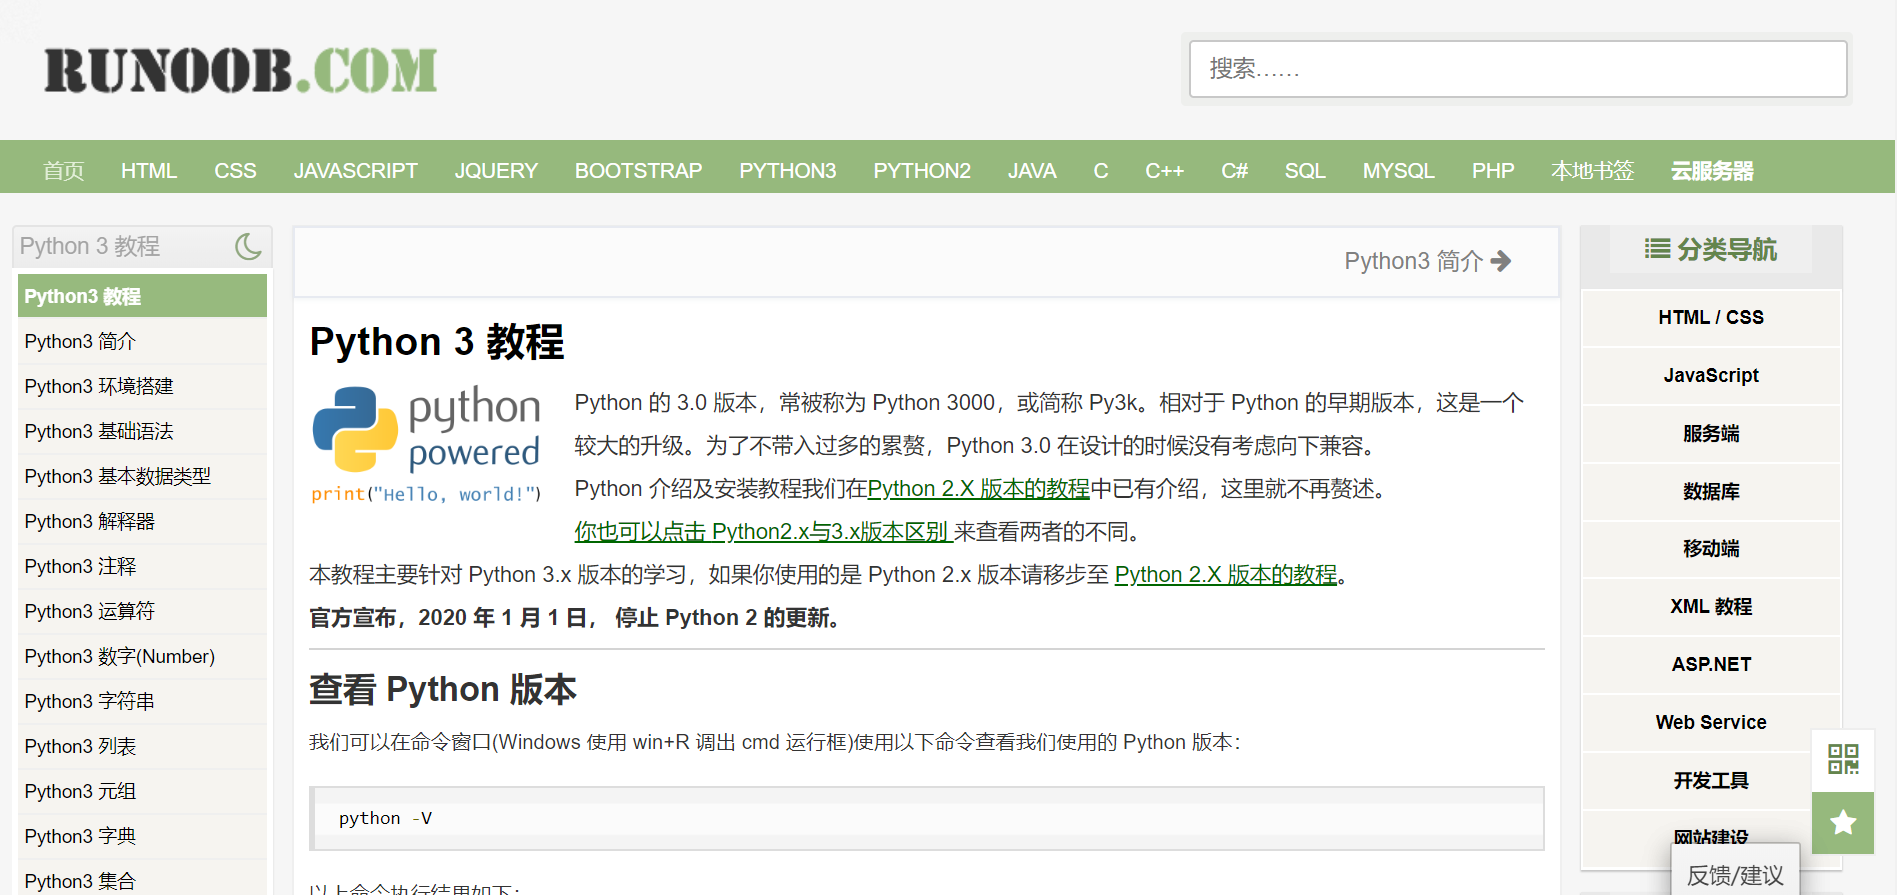Click the Python 3 教程 page heading
The height and width of the screenshot is (895, 1897).
coord(437,342)
